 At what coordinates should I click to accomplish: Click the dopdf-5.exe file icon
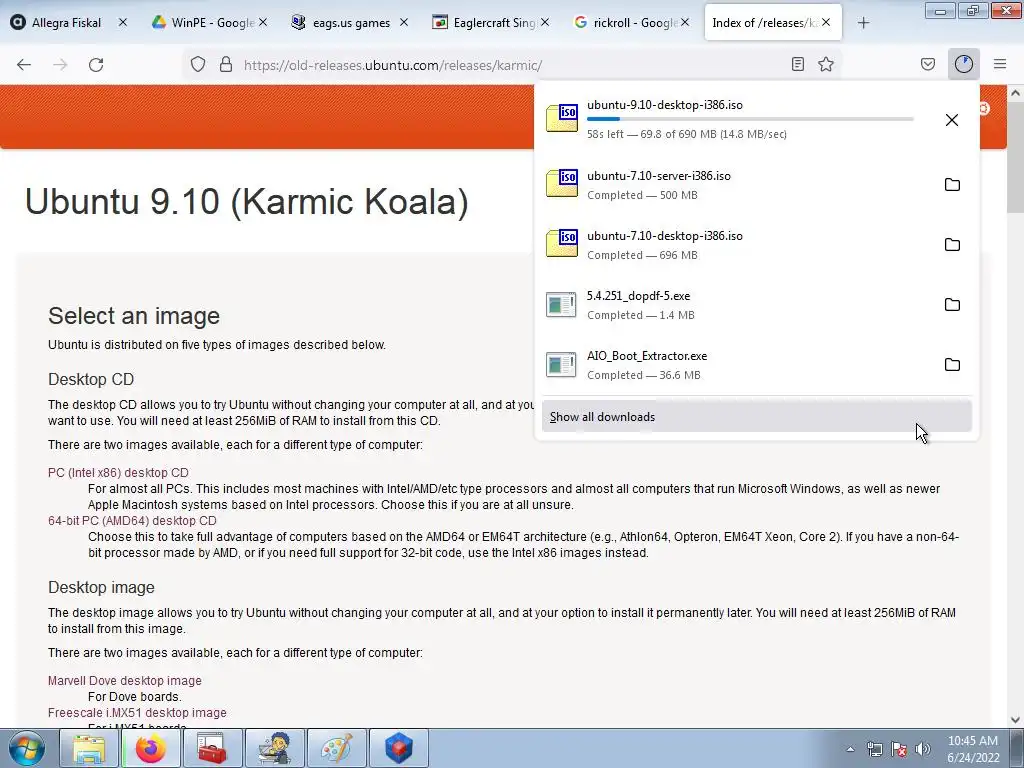click(562, 304)
